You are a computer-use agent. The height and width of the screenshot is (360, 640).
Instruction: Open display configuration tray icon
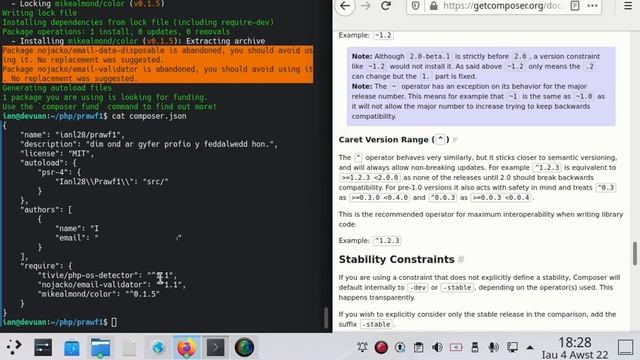(x=512, y=347)
